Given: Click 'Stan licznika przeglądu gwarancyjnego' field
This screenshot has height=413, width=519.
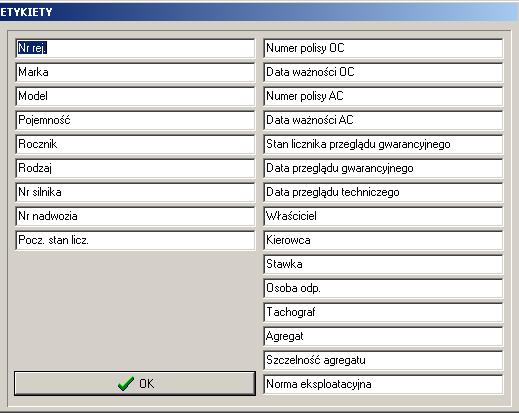Looking at the screenshot, I should [x=383, y=144].
